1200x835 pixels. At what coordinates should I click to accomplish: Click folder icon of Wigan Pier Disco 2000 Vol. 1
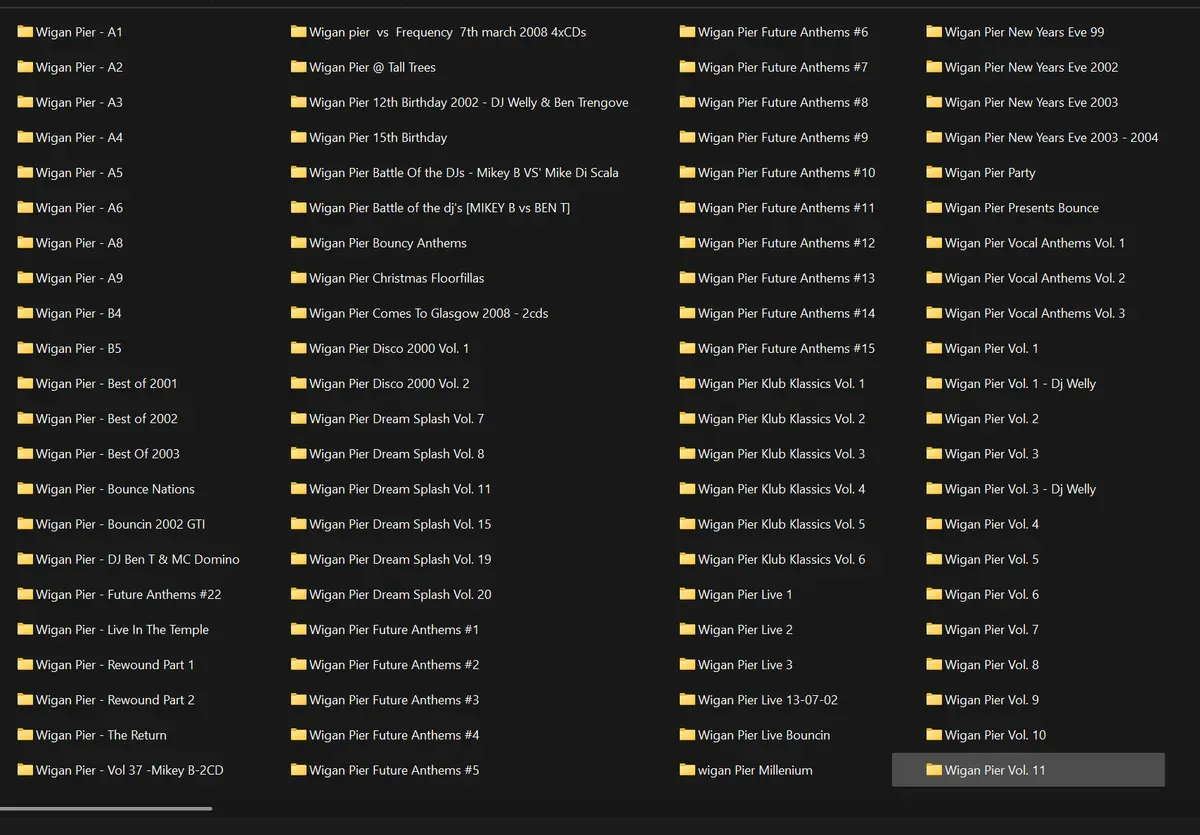(298, 348)
